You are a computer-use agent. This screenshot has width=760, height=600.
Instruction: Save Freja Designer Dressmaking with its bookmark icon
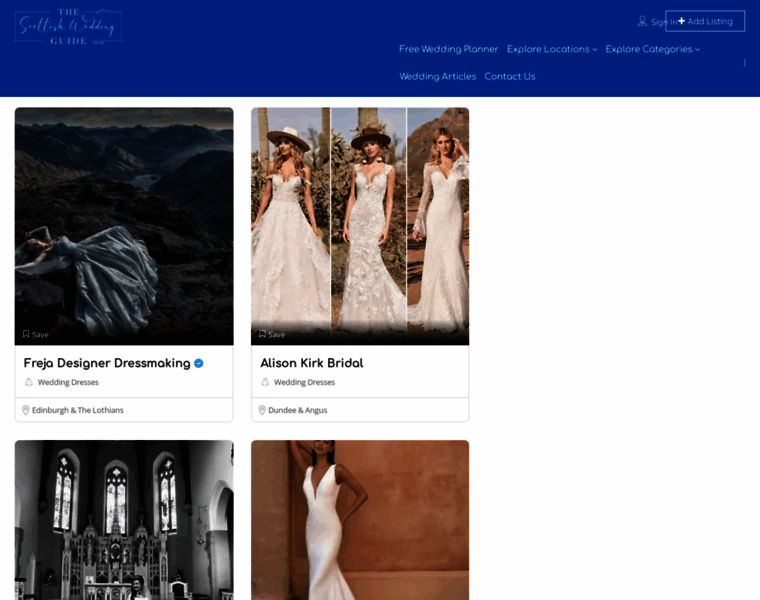tap(26, 334)
